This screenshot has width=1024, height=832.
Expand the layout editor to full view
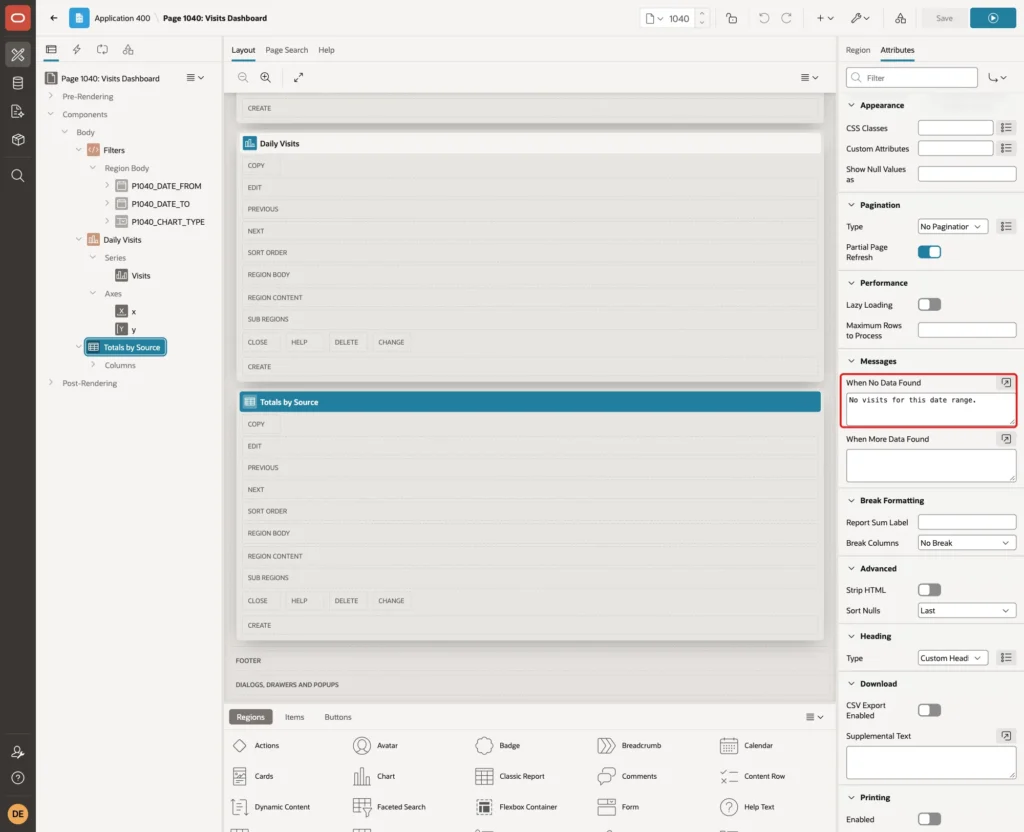tap(298, 77)
